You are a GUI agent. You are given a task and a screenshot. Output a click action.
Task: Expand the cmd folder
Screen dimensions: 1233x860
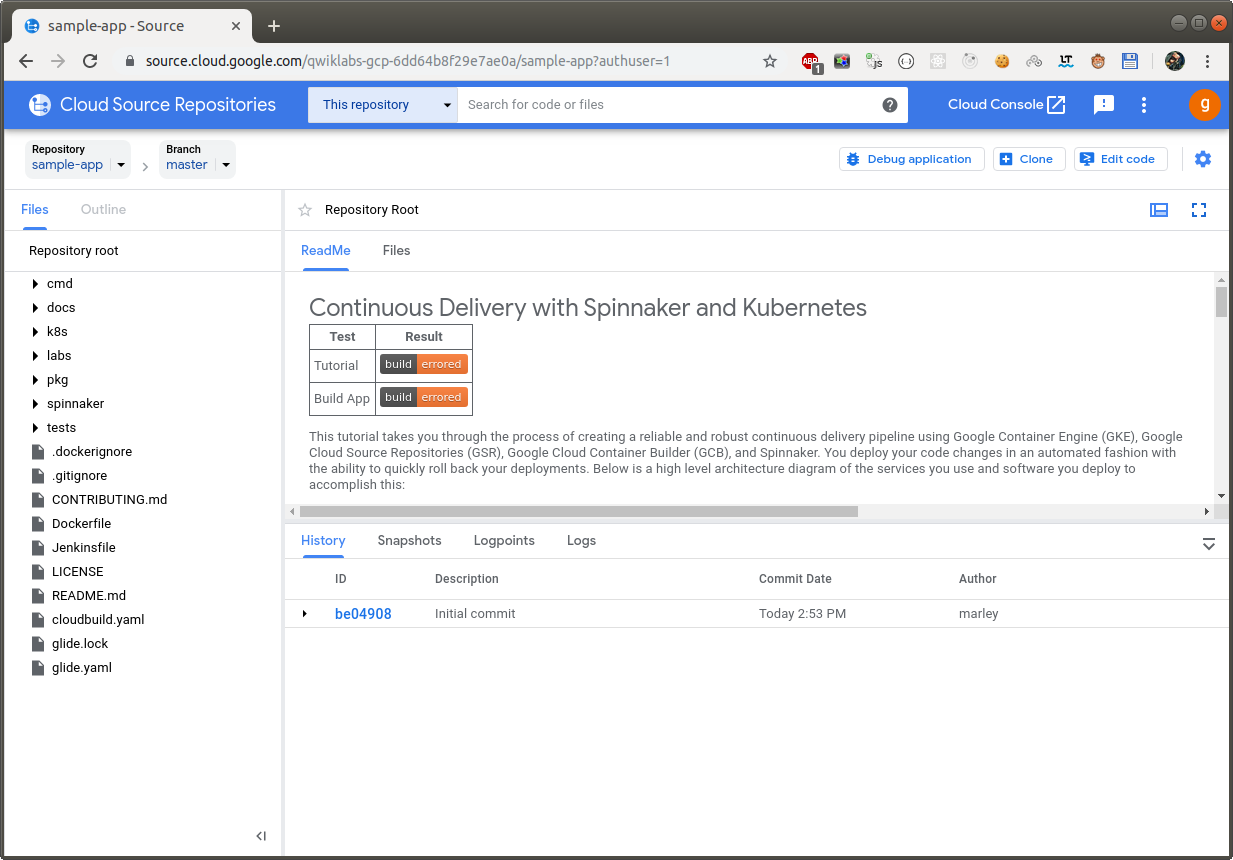(36, 284)
